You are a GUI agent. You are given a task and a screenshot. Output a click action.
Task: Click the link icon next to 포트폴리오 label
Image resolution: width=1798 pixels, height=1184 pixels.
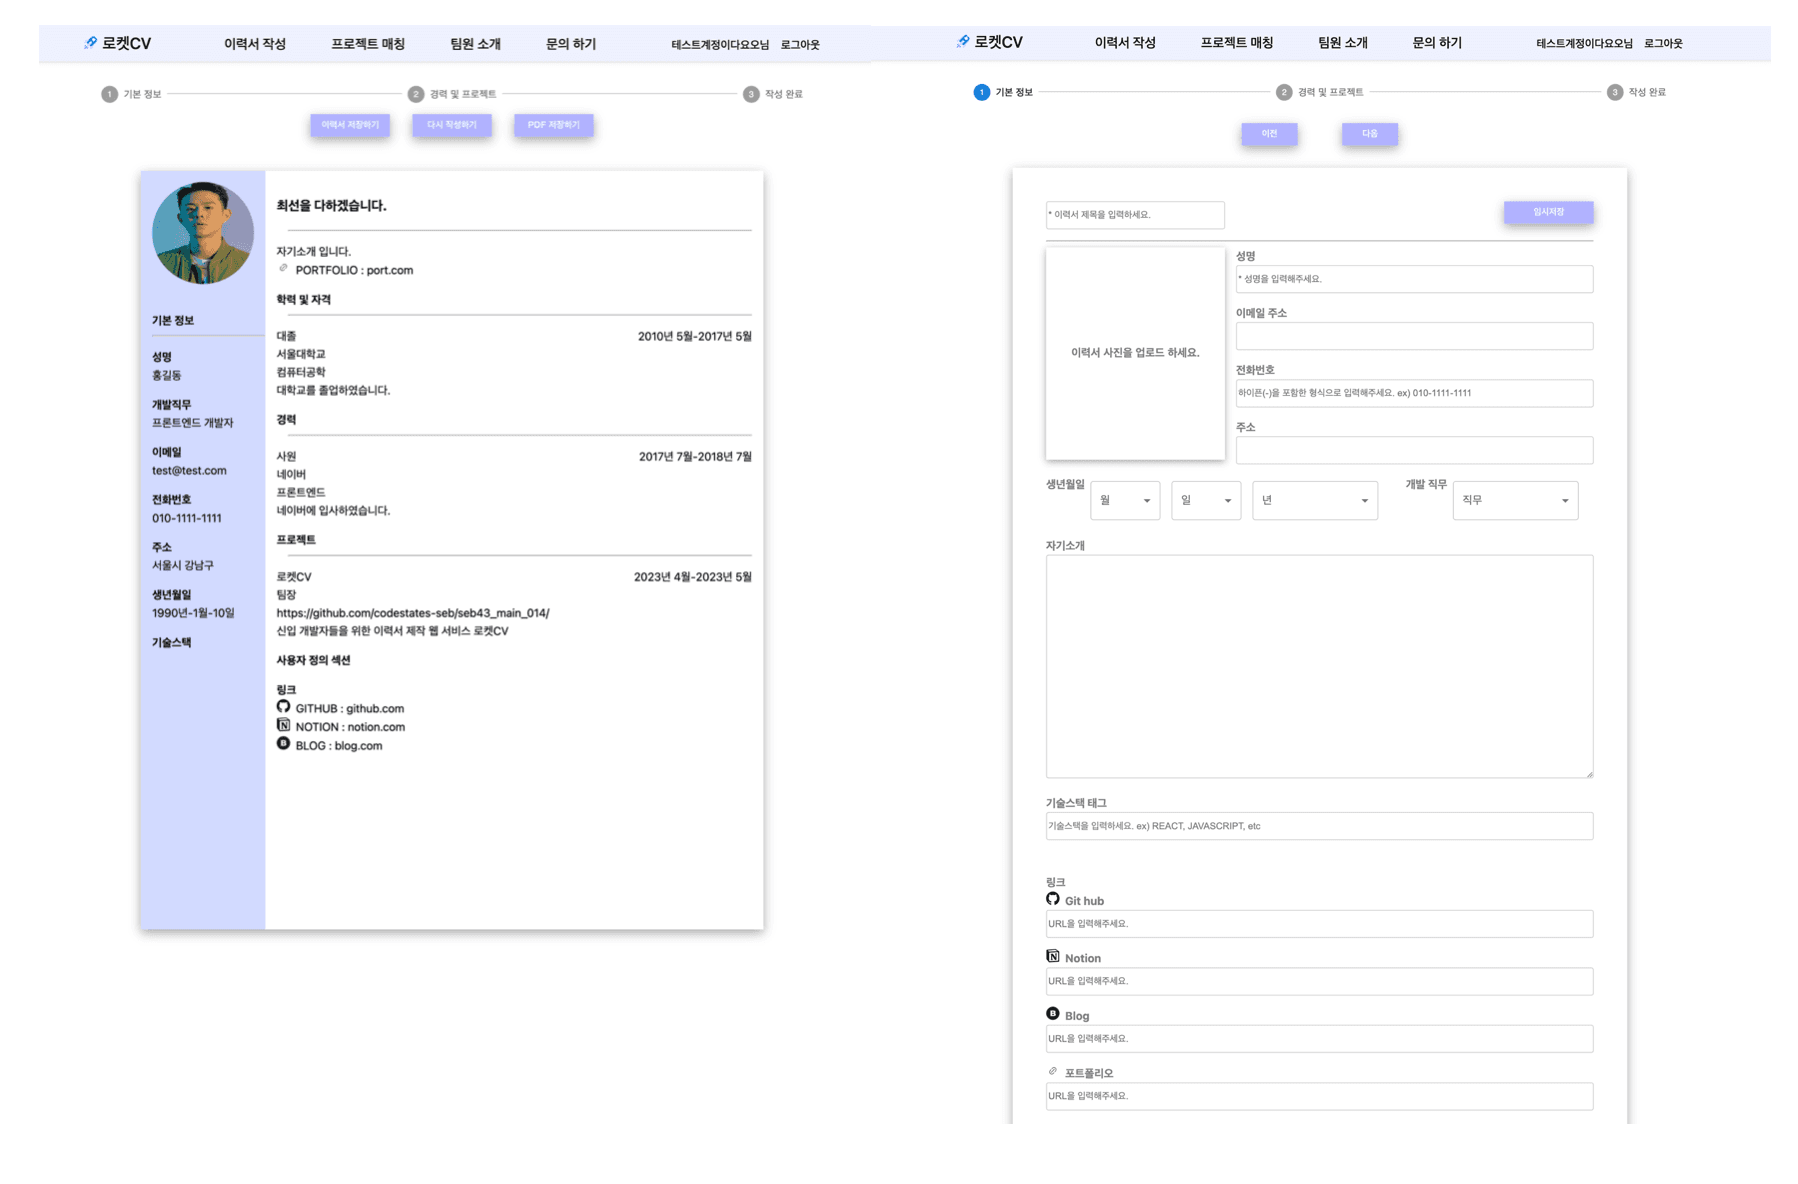[1052, 1071]
